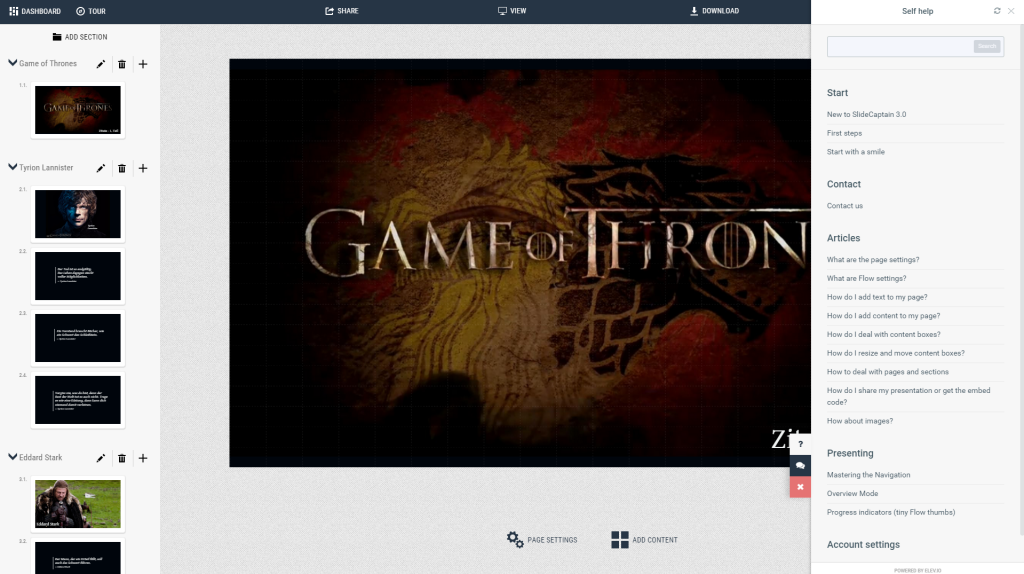The height and width of the screenshot is (574, 1024).
Task: Click the Self help search input field
Action: (900, 46)
